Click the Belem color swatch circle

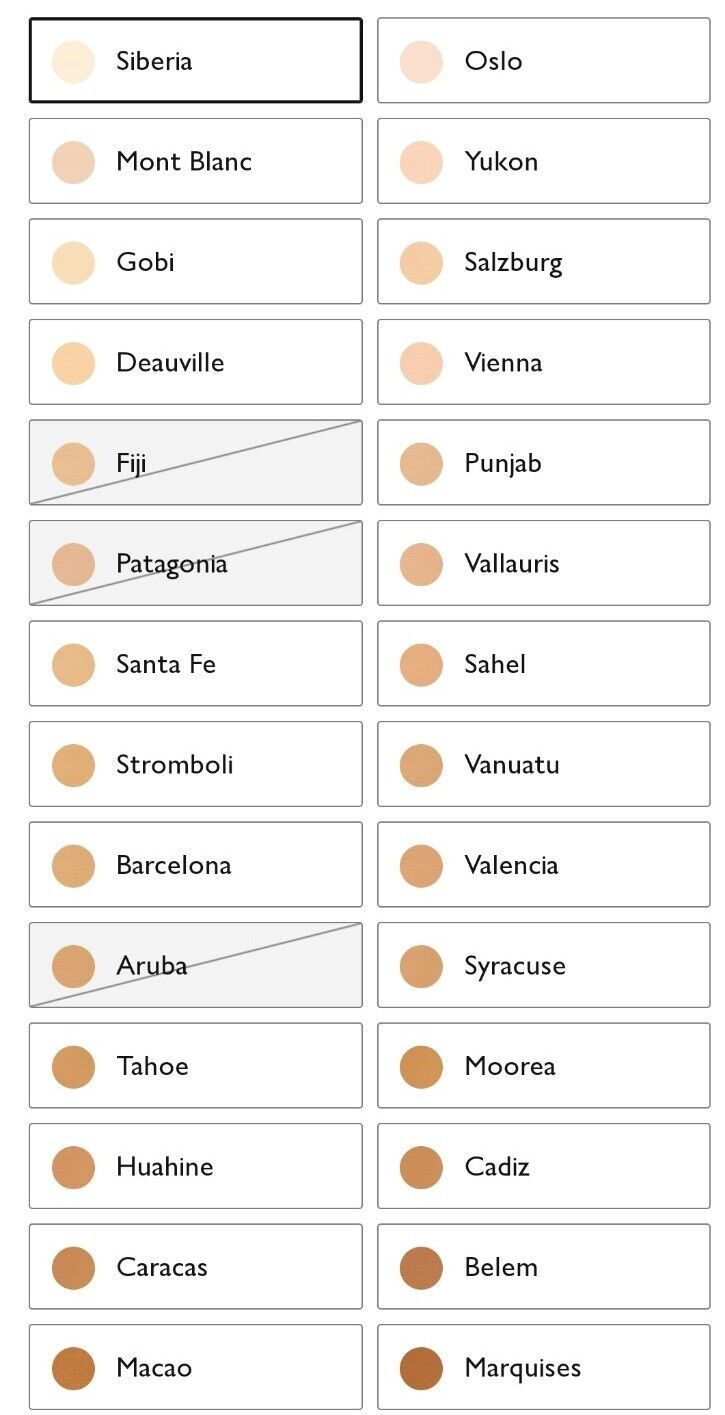pyautogui.click(x=421, y=1268)
